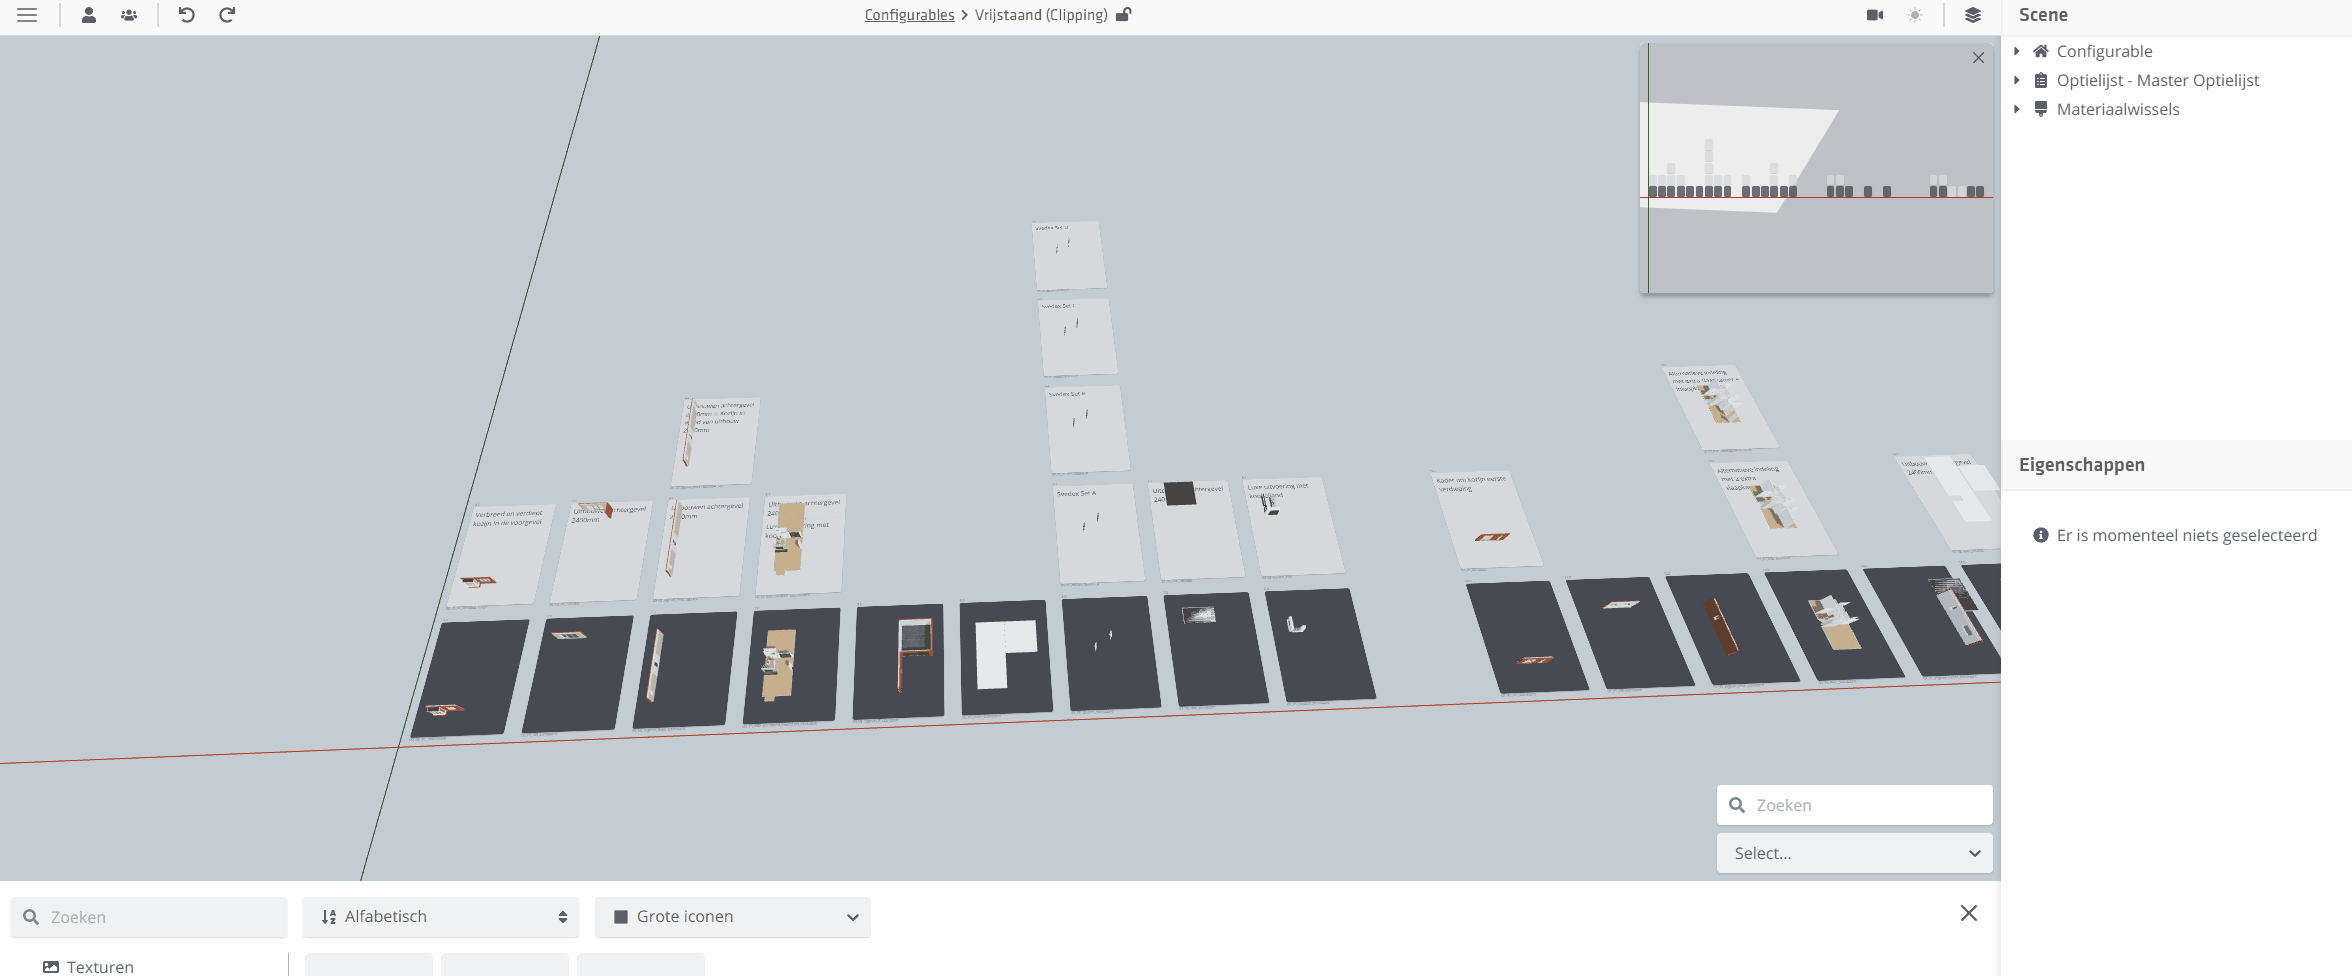This screenshot has width=2352, height=976.
Task: Click the undo icon
Action: [x=185, y=15]
